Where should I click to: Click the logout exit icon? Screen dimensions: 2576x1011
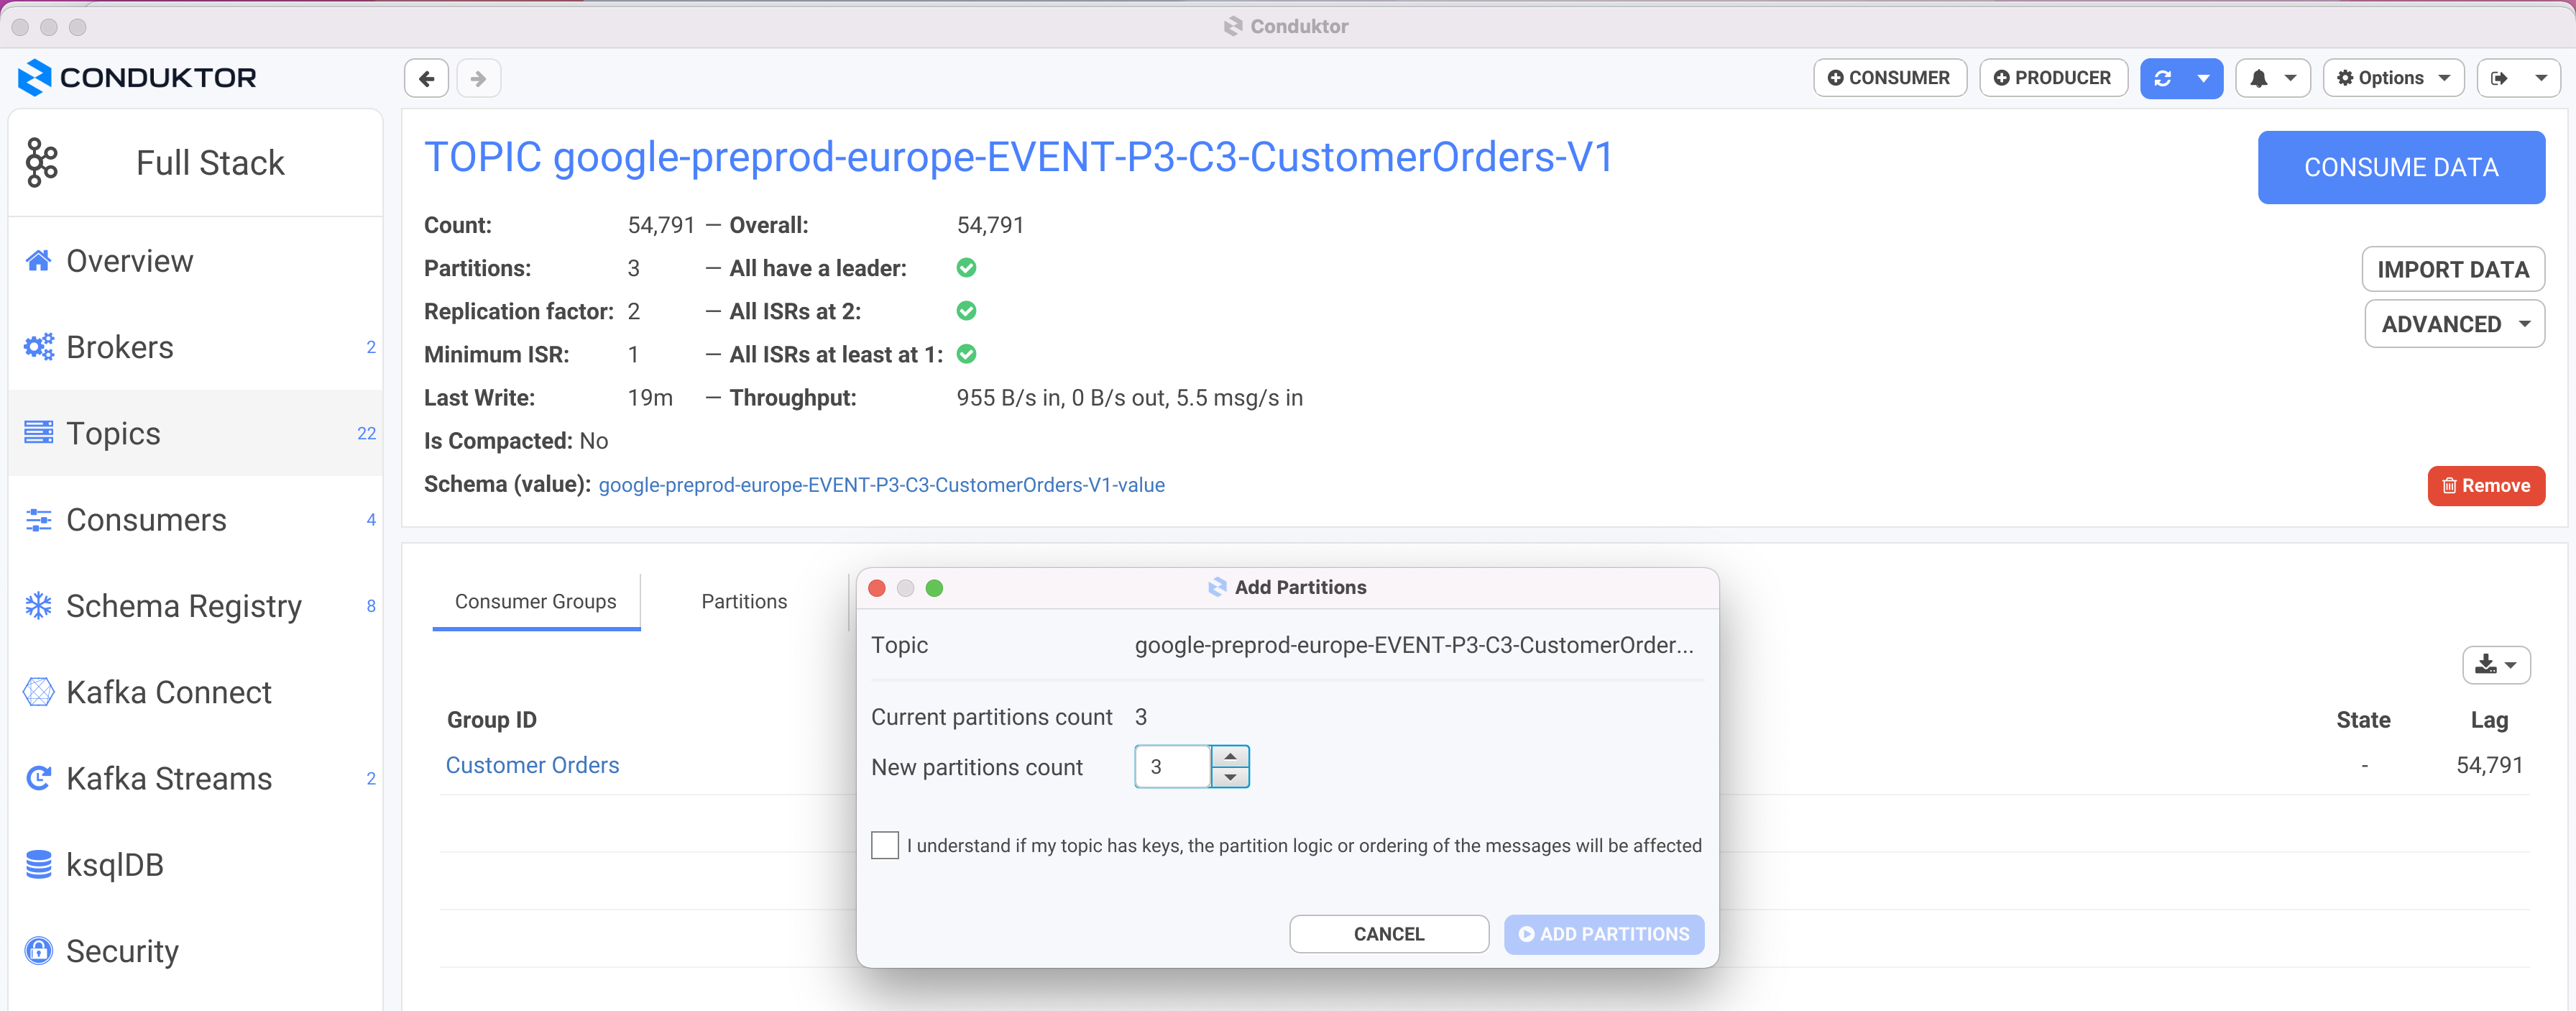pos(2499,78)
